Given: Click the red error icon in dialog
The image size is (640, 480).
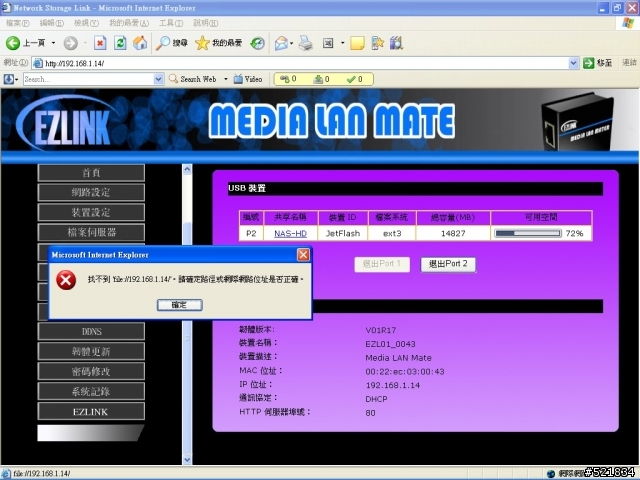Looking at the screenshot, I should click(66, 280).
